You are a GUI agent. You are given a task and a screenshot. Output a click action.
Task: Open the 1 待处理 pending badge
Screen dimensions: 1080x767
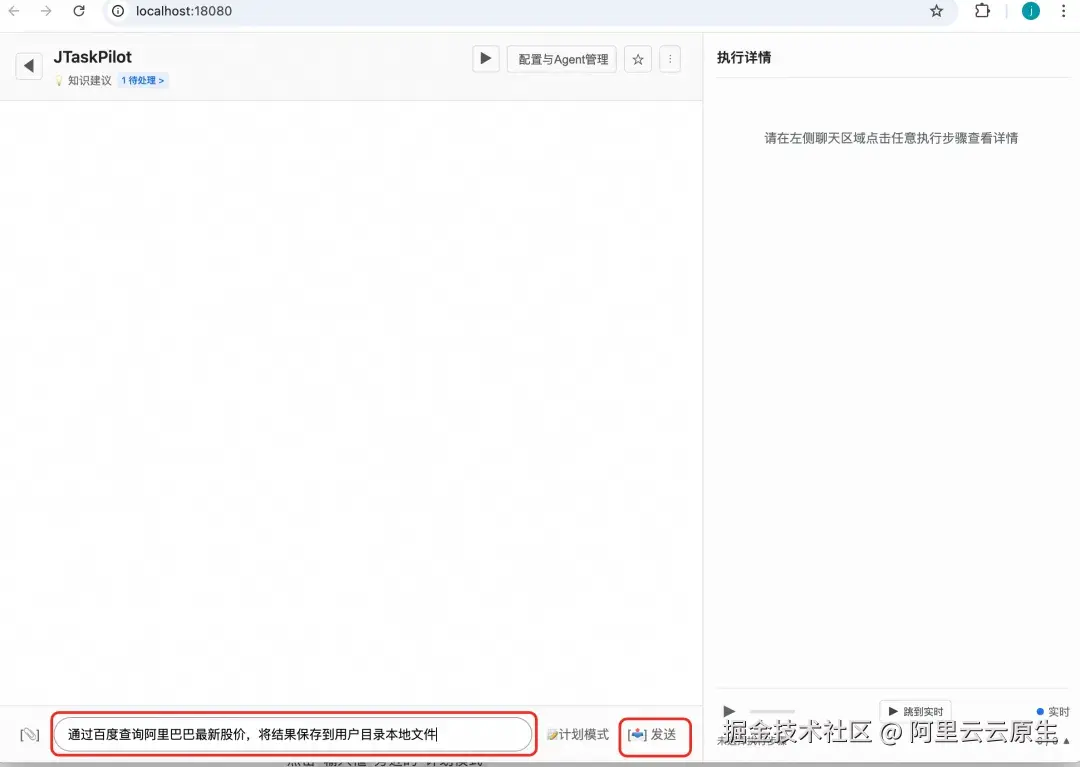point(143,81)
